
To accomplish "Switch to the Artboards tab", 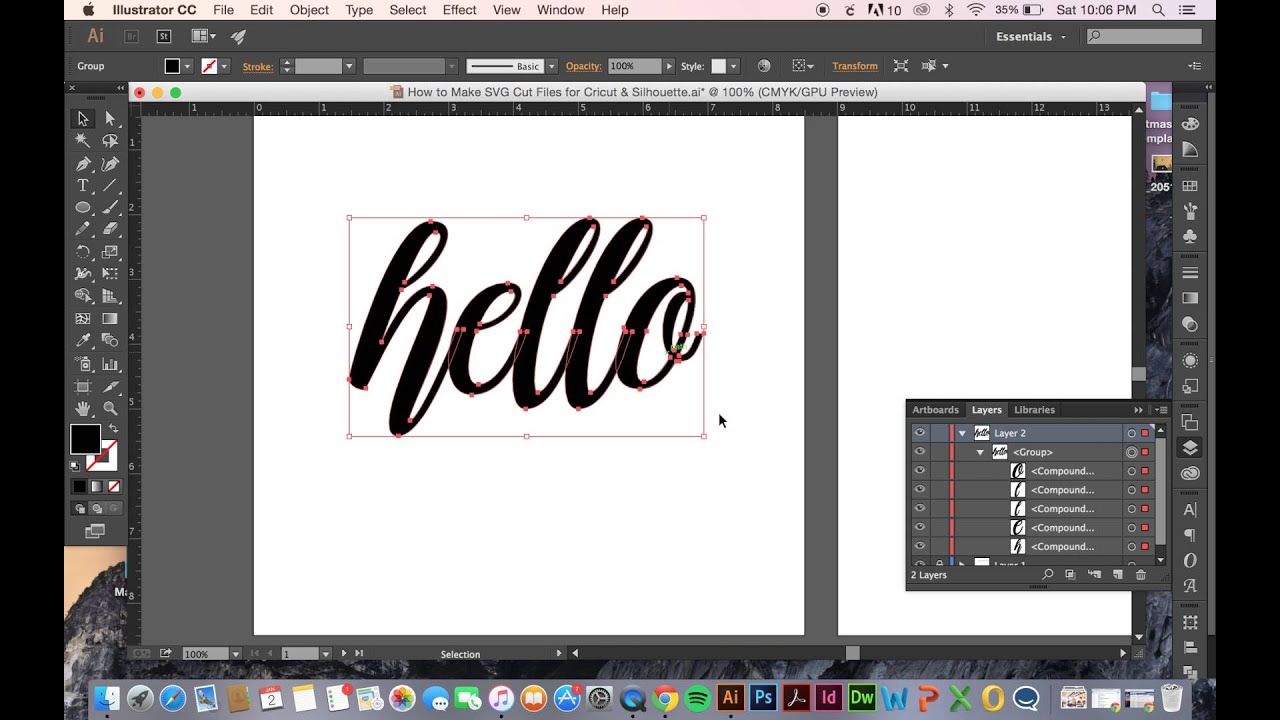I will pos(935,410).
